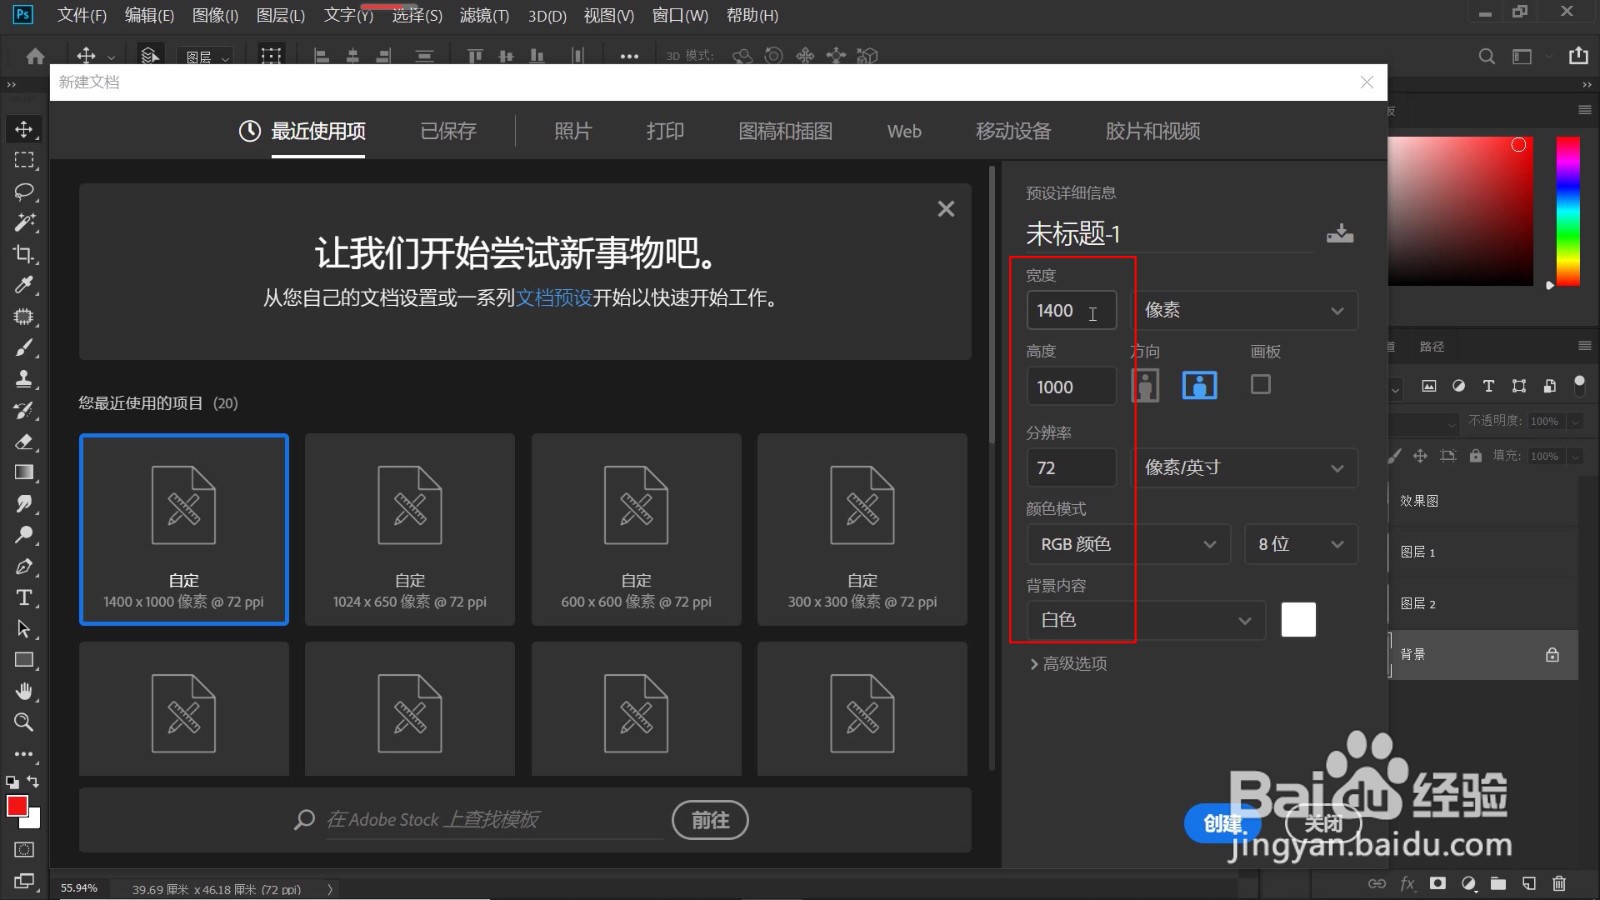The height and width of the screenshot is (900, 1600).
Task: Toggle the Artboards checkbox
Action: tap(1261, 384)
